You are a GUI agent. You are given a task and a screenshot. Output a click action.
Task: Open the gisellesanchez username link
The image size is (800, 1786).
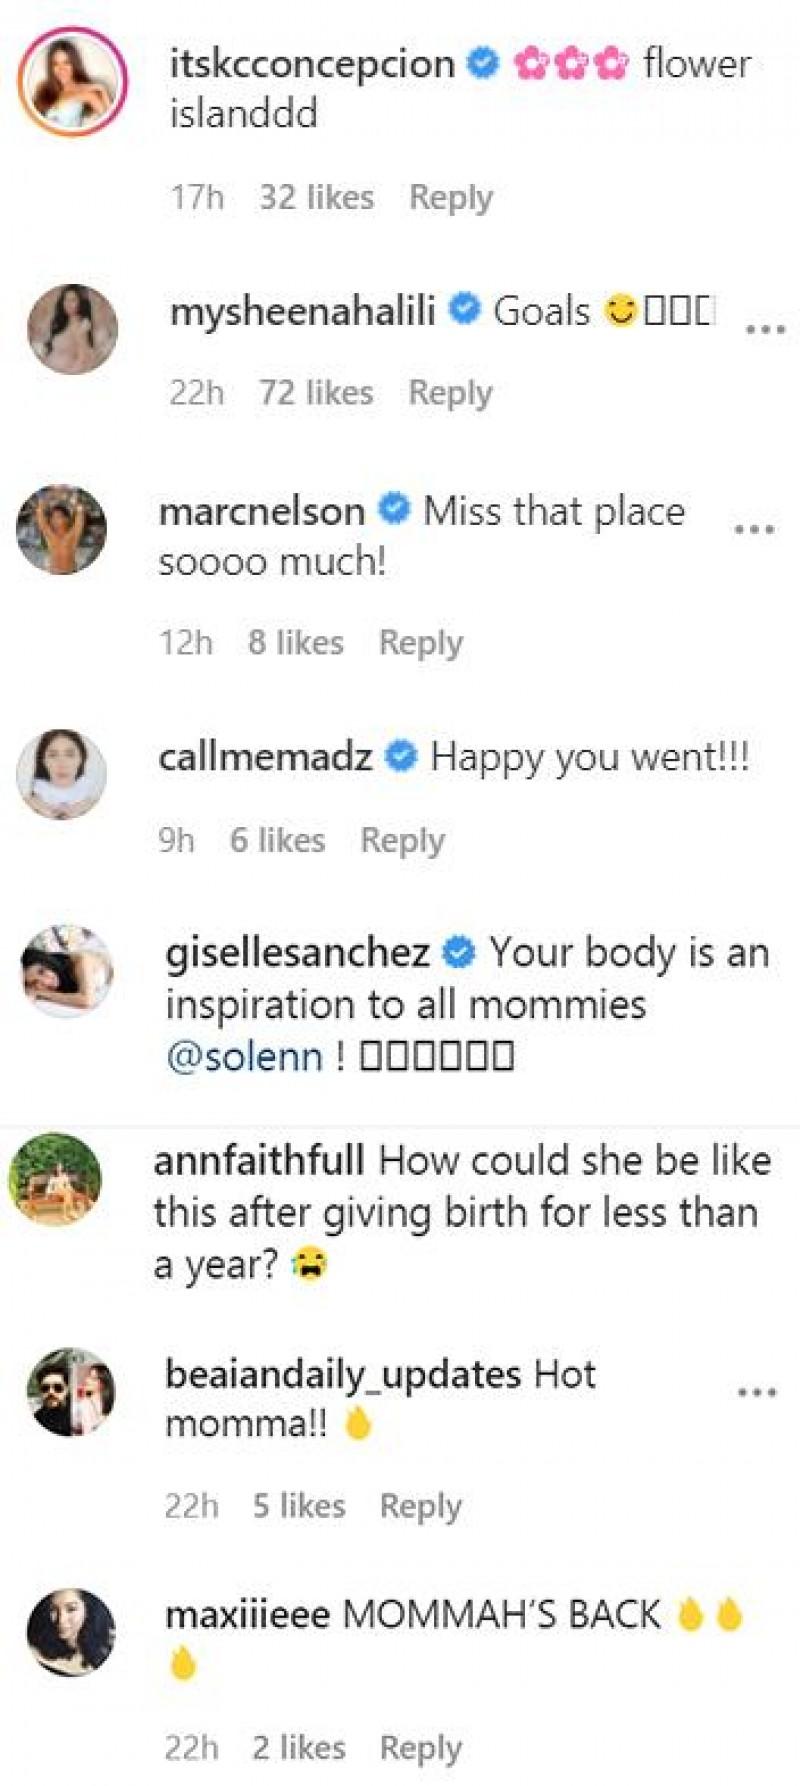[x=297, y=953]
